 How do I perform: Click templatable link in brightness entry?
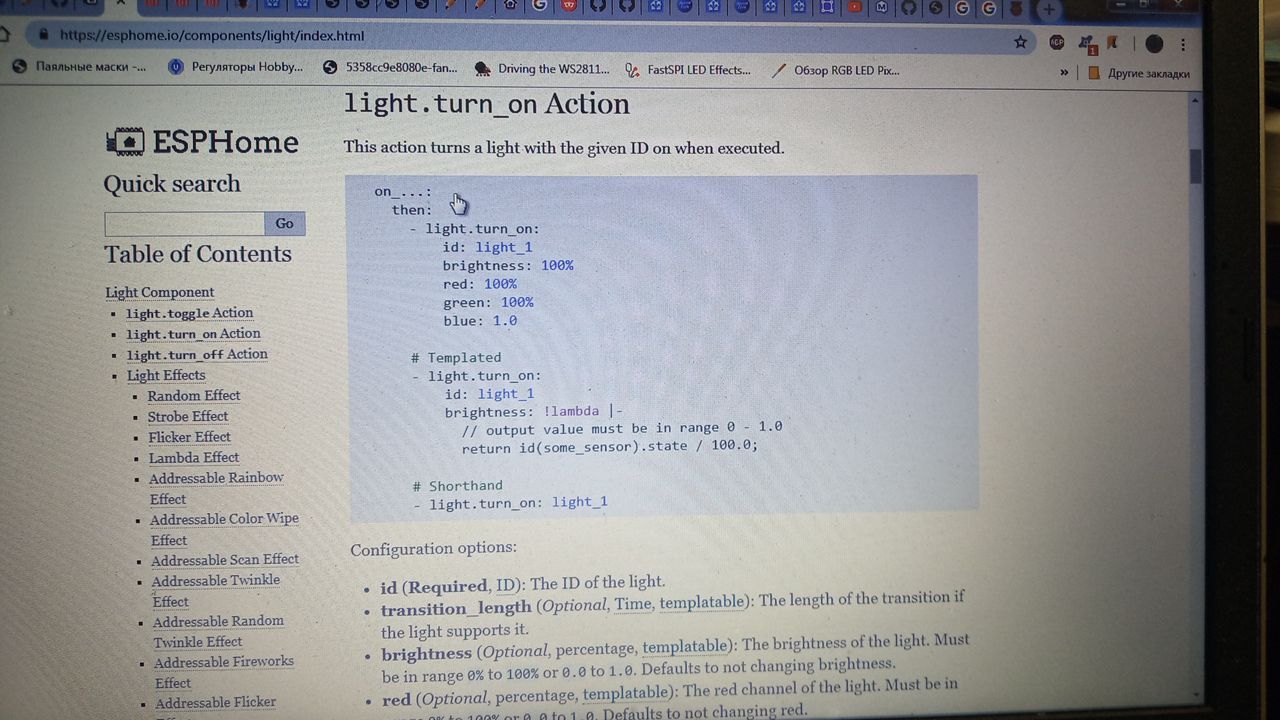pos(685,646)
